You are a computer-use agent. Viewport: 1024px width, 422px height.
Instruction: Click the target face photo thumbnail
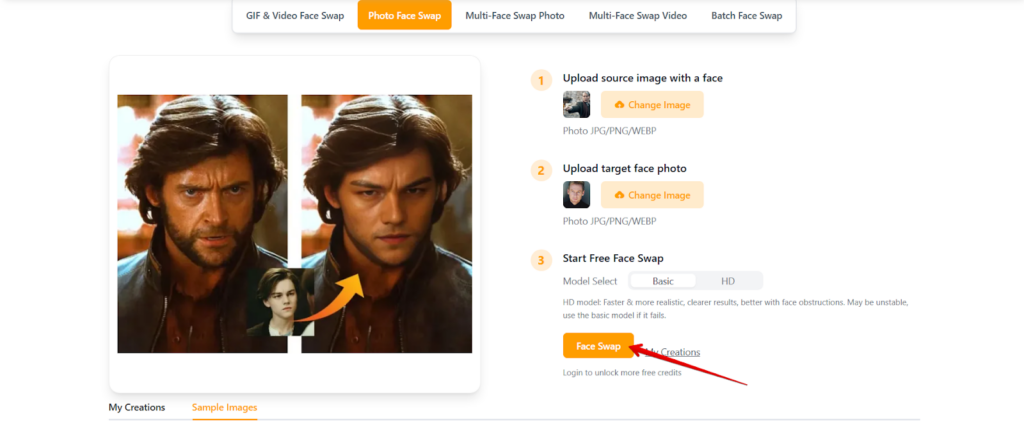click(577, 195)
